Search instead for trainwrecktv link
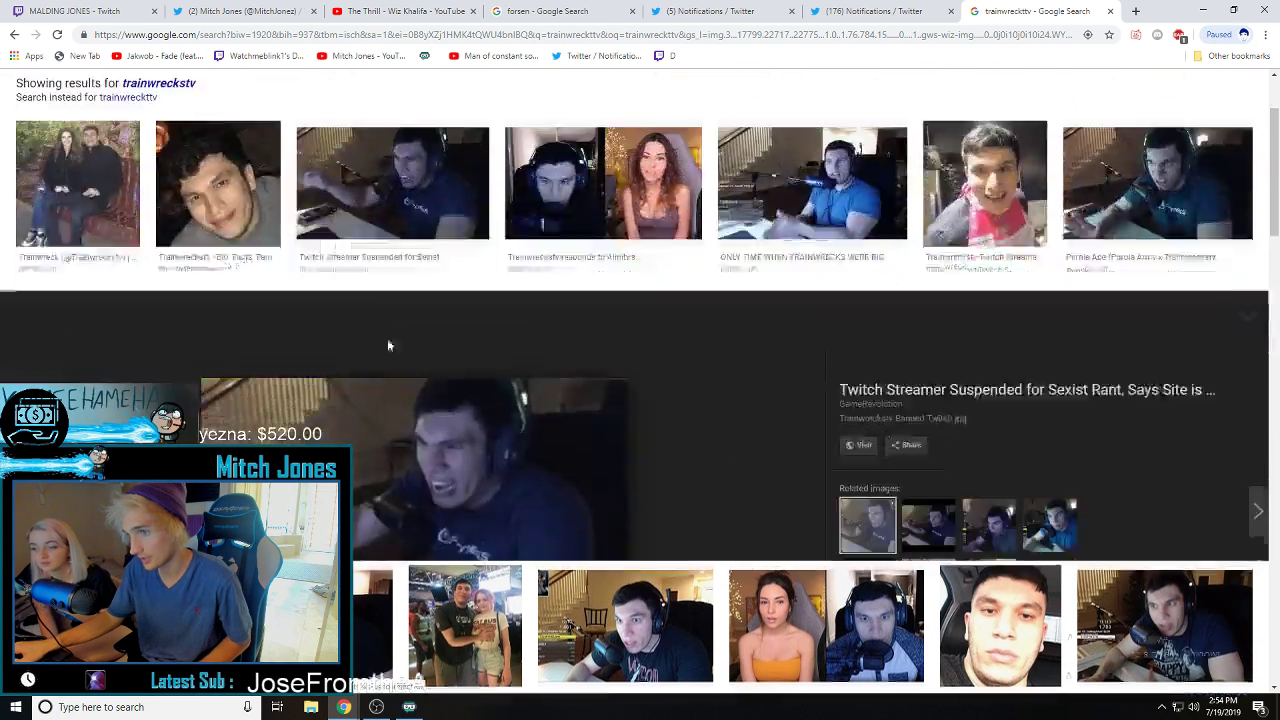Image resolution: width=1280 pixels, height=720 pixels. point(128,98)
